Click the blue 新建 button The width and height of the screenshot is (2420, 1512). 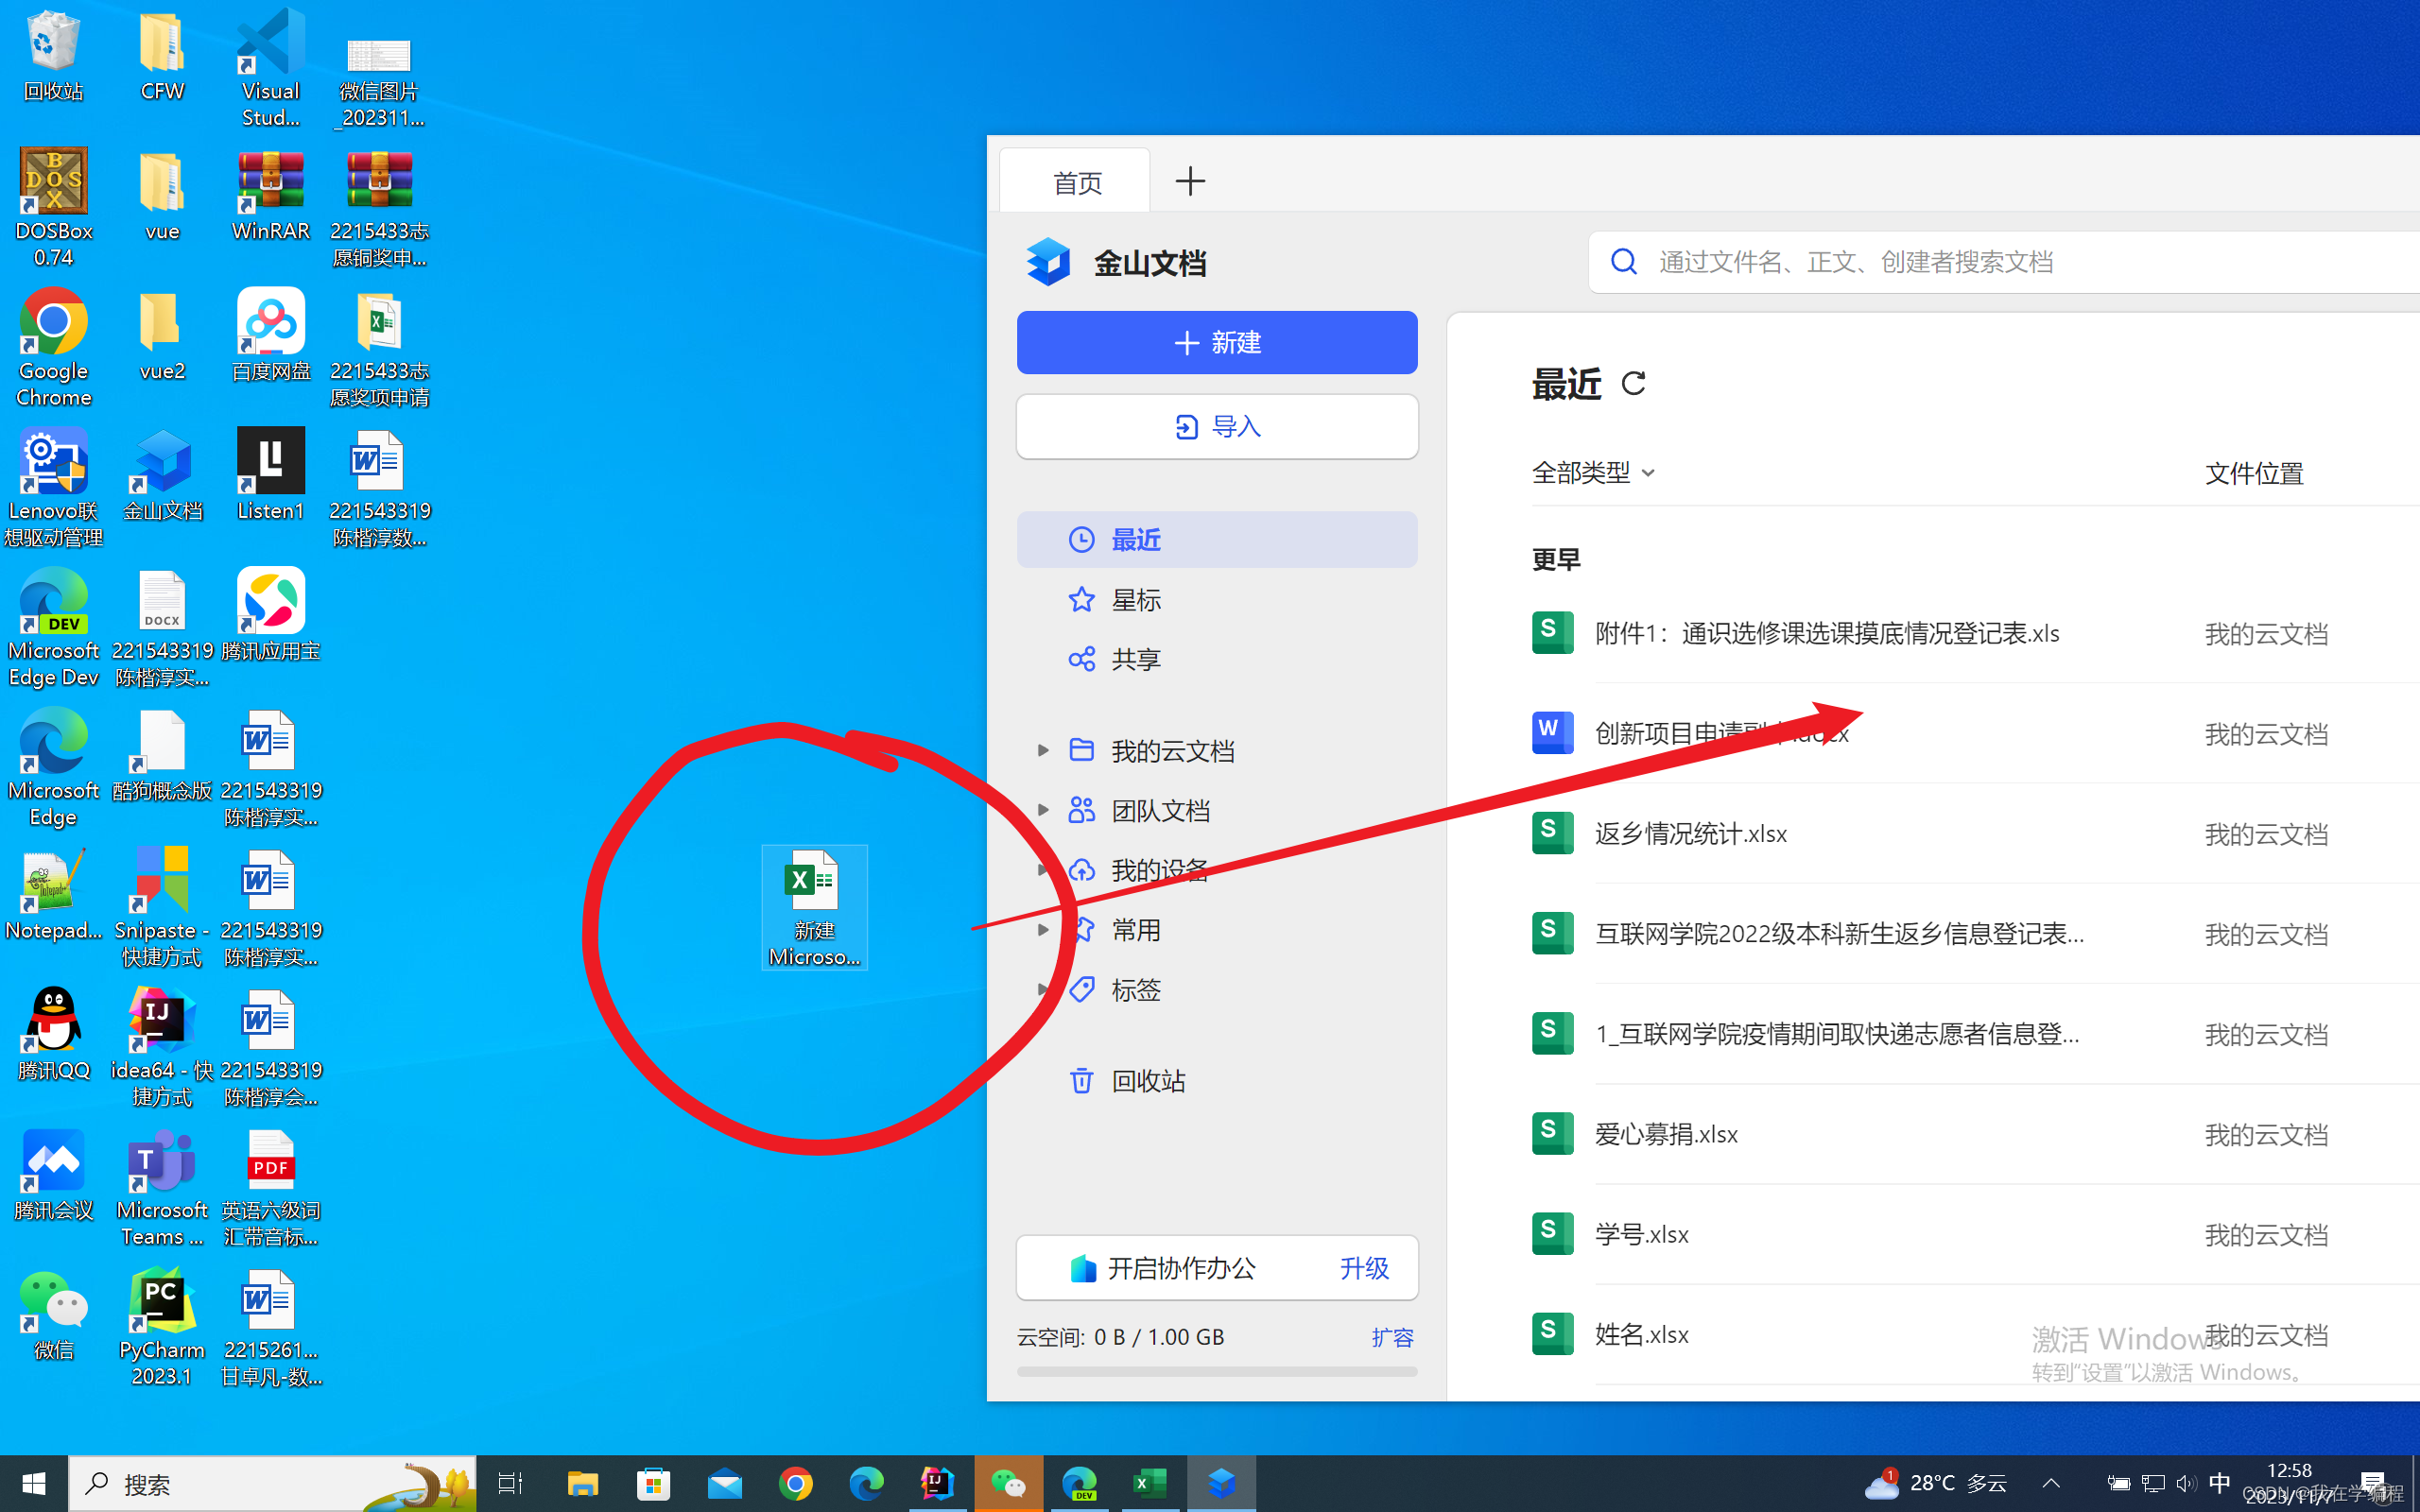coord(1216,343)
